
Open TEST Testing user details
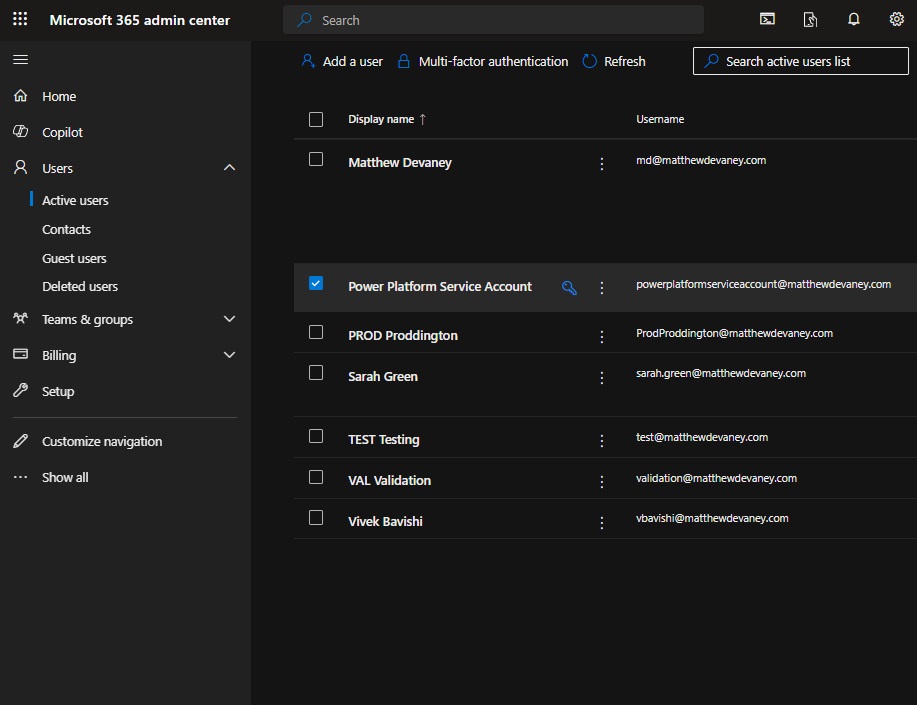tap(383, 439)
